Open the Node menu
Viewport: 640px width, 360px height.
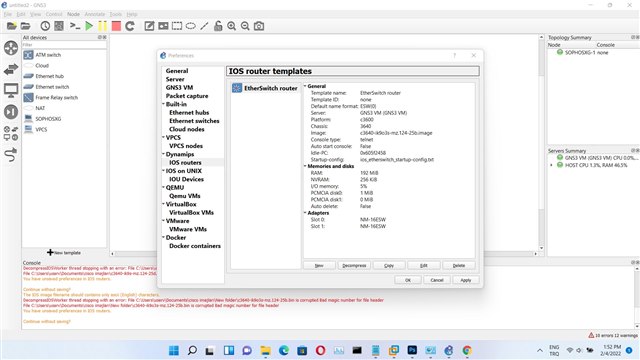(x=73, y=14)
